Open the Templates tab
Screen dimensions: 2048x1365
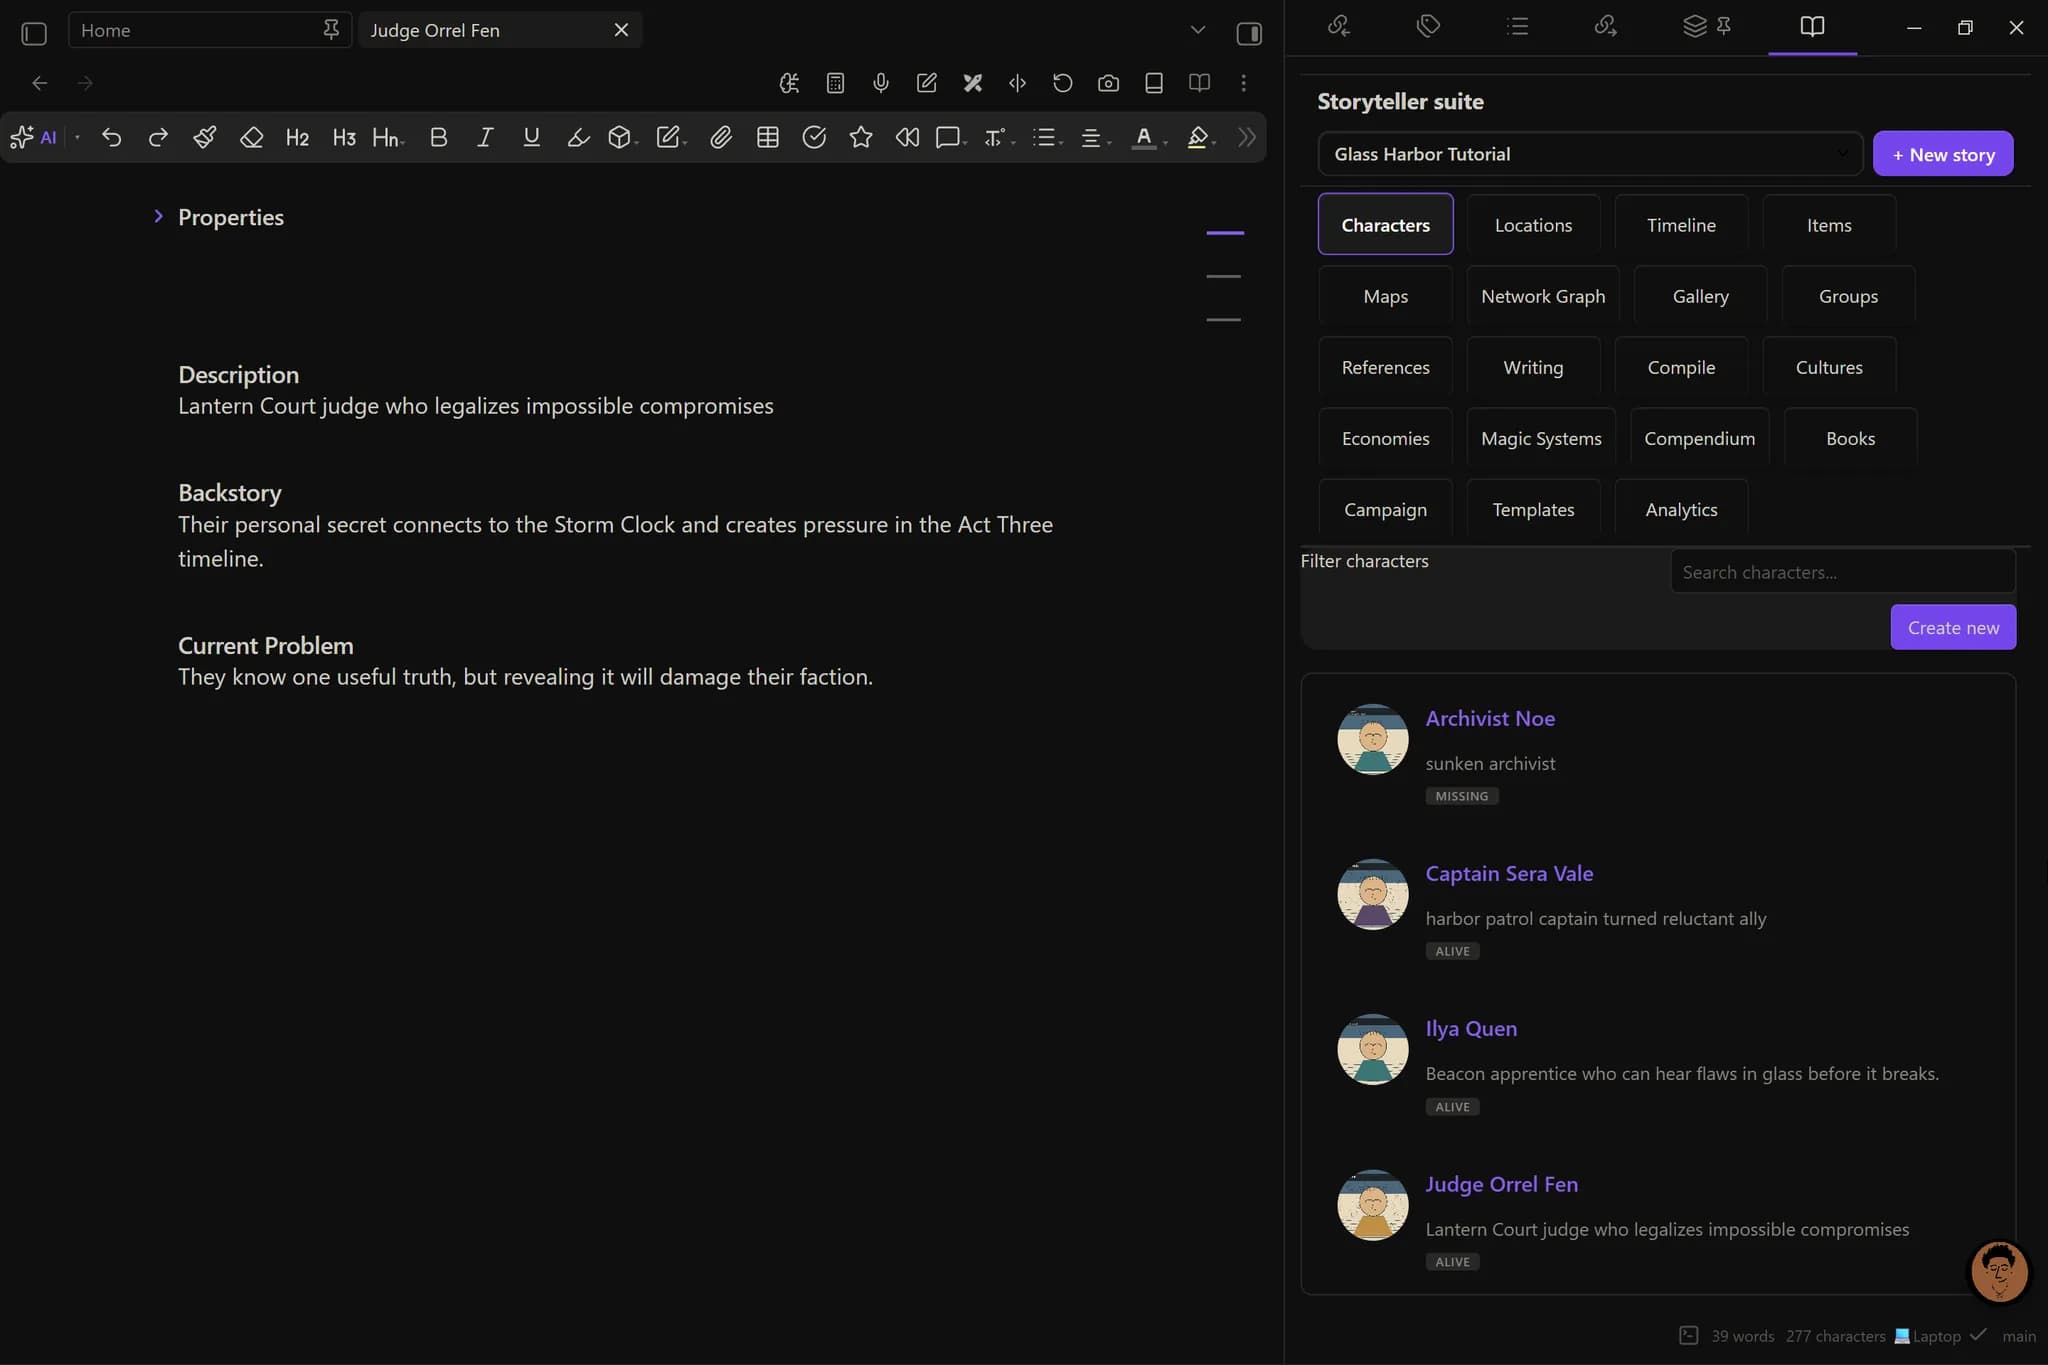1533,509
